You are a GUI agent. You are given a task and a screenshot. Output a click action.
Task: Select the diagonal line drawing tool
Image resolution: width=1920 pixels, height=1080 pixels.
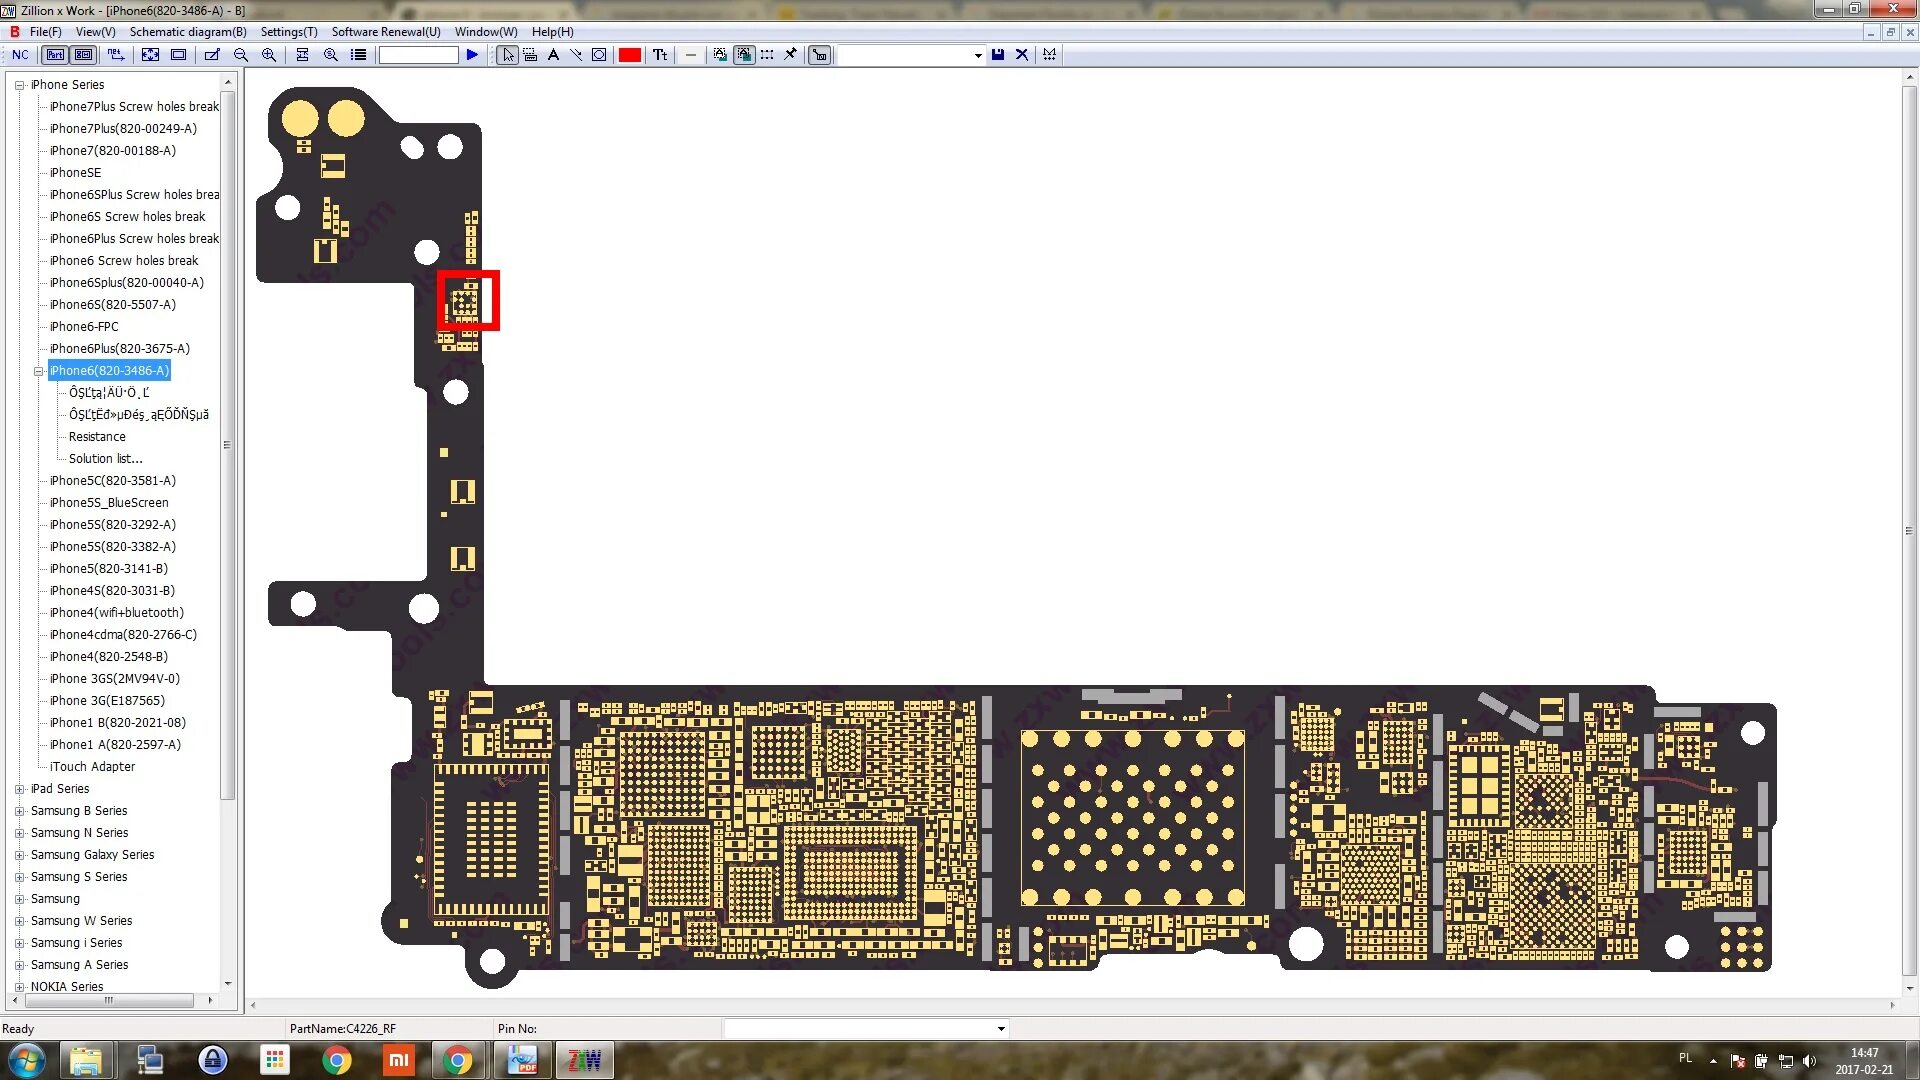(x=576, y=55)
